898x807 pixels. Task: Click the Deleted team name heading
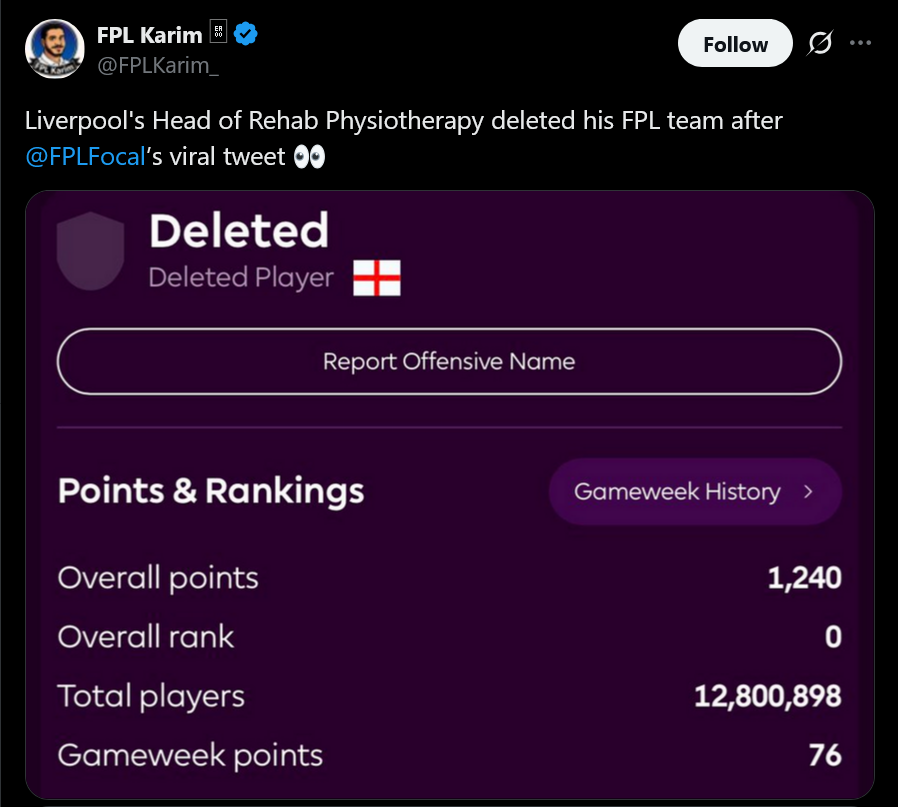pos(238,231)
